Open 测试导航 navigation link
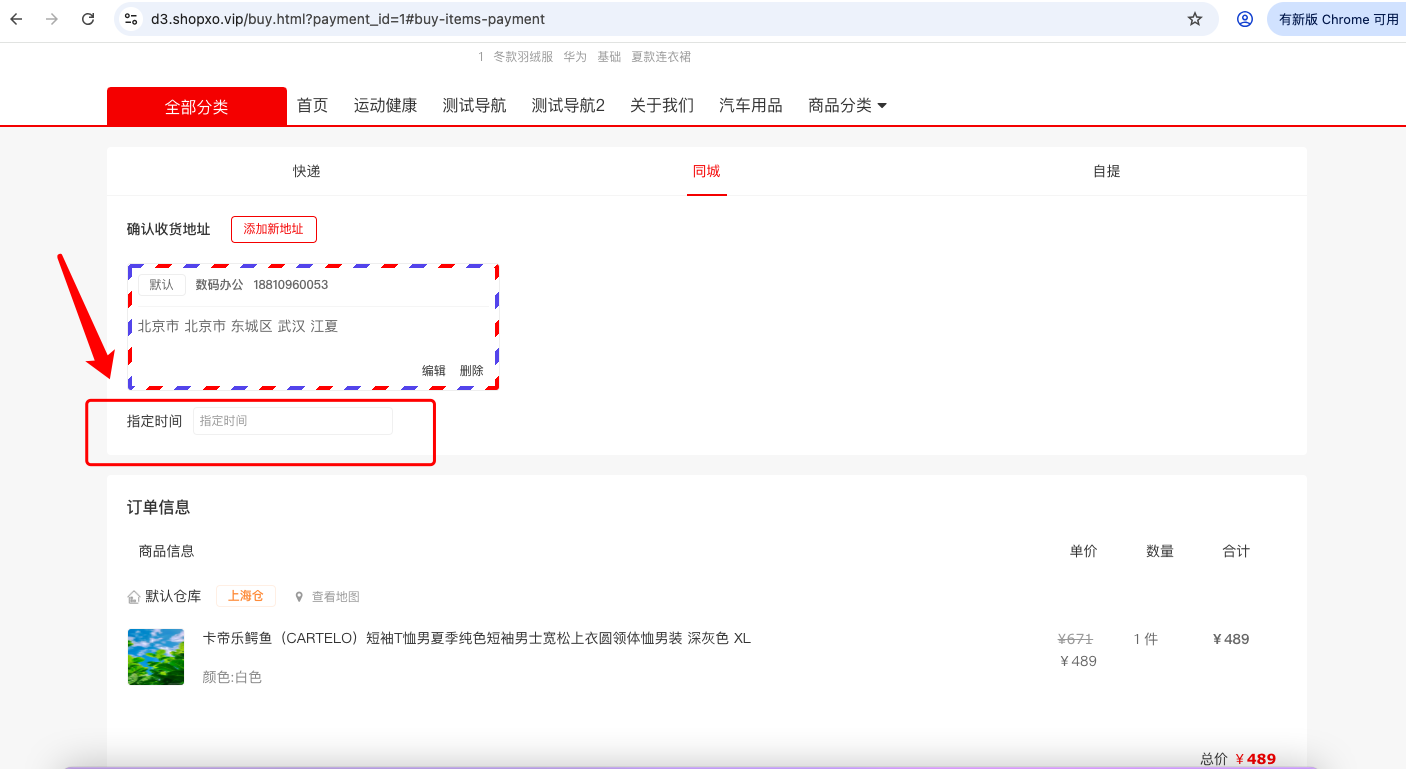 (474, 105)
